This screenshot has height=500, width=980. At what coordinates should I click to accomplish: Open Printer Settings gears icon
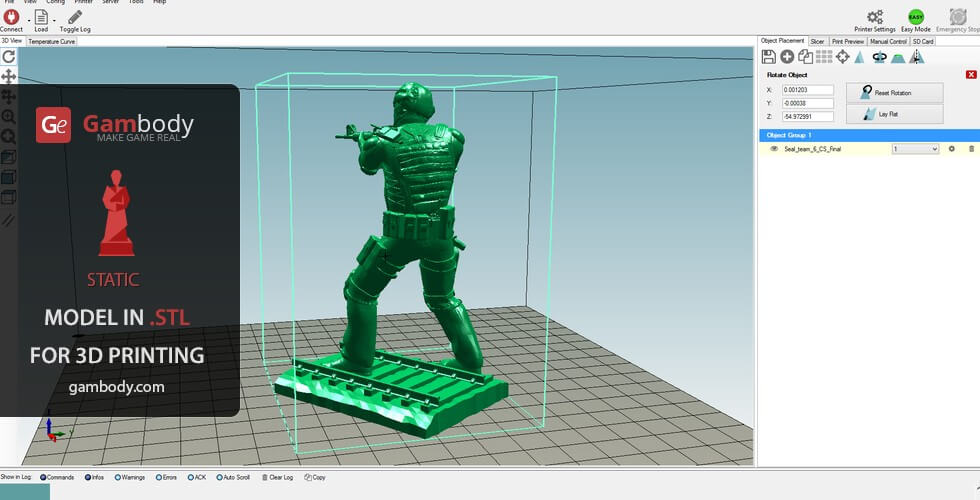pyautogui.click(x=874, y=17)
